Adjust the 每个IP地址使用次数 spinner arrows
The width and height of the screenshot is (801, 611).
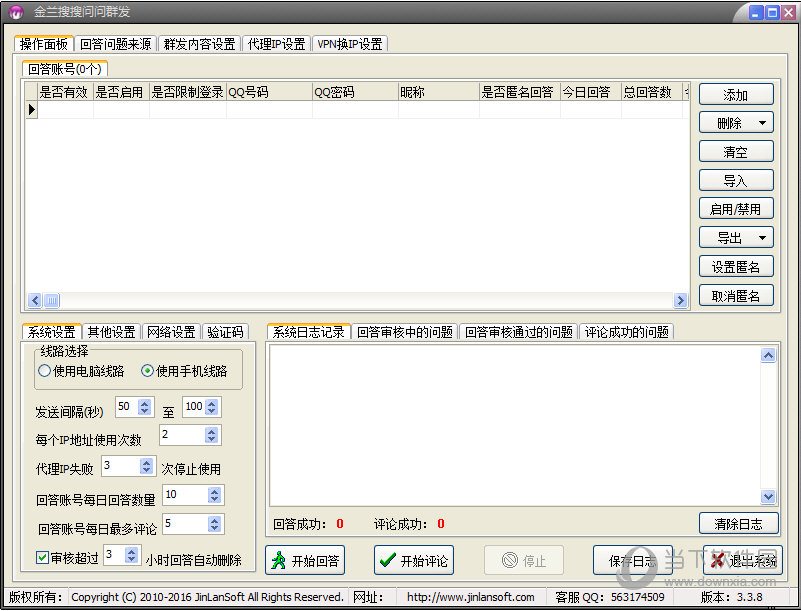point(211,435)
